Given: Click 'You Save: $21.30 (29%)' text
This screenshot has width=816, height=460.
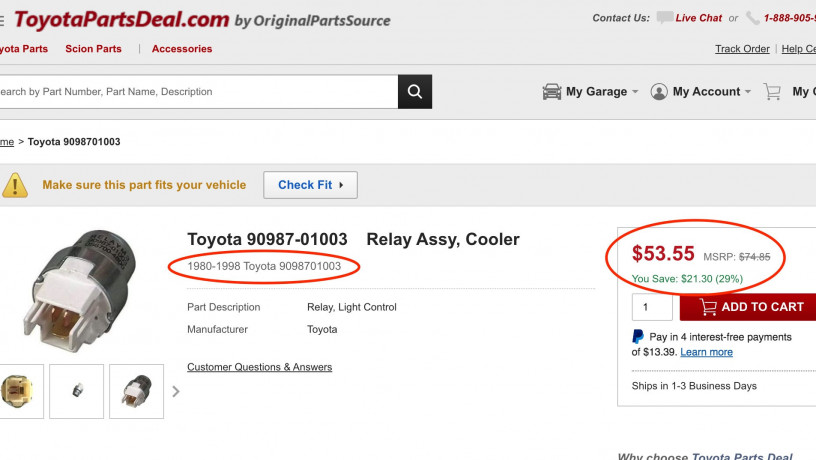Looking at the screenshot, I should click(687, 279).
